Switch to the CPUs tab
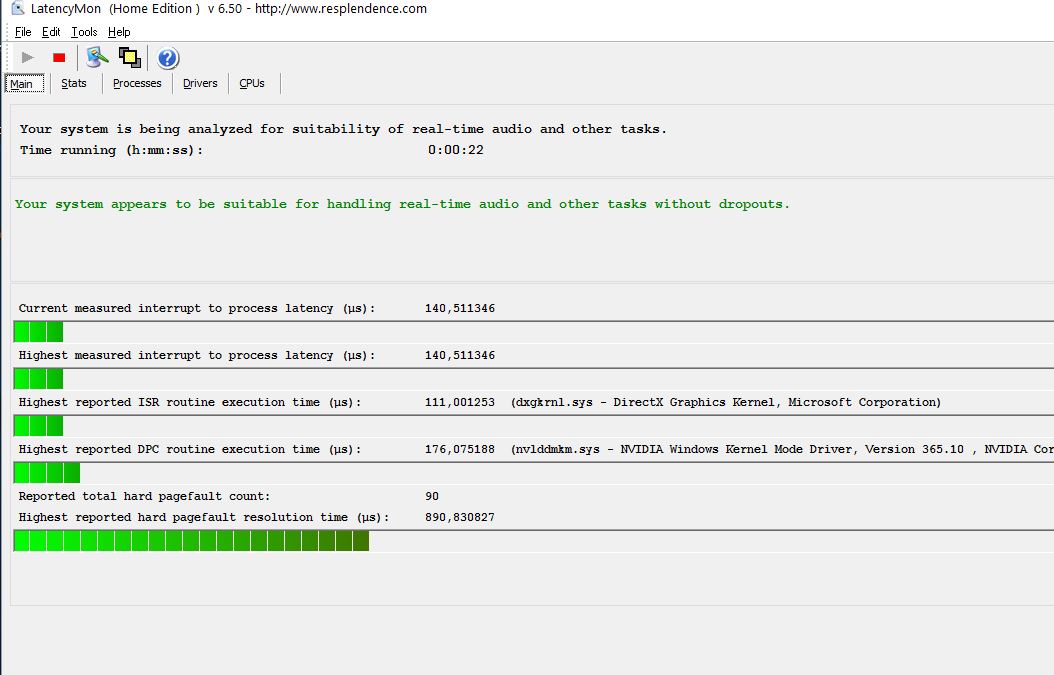This screenshot has width=1054, height=675. [x=252, y=83]
